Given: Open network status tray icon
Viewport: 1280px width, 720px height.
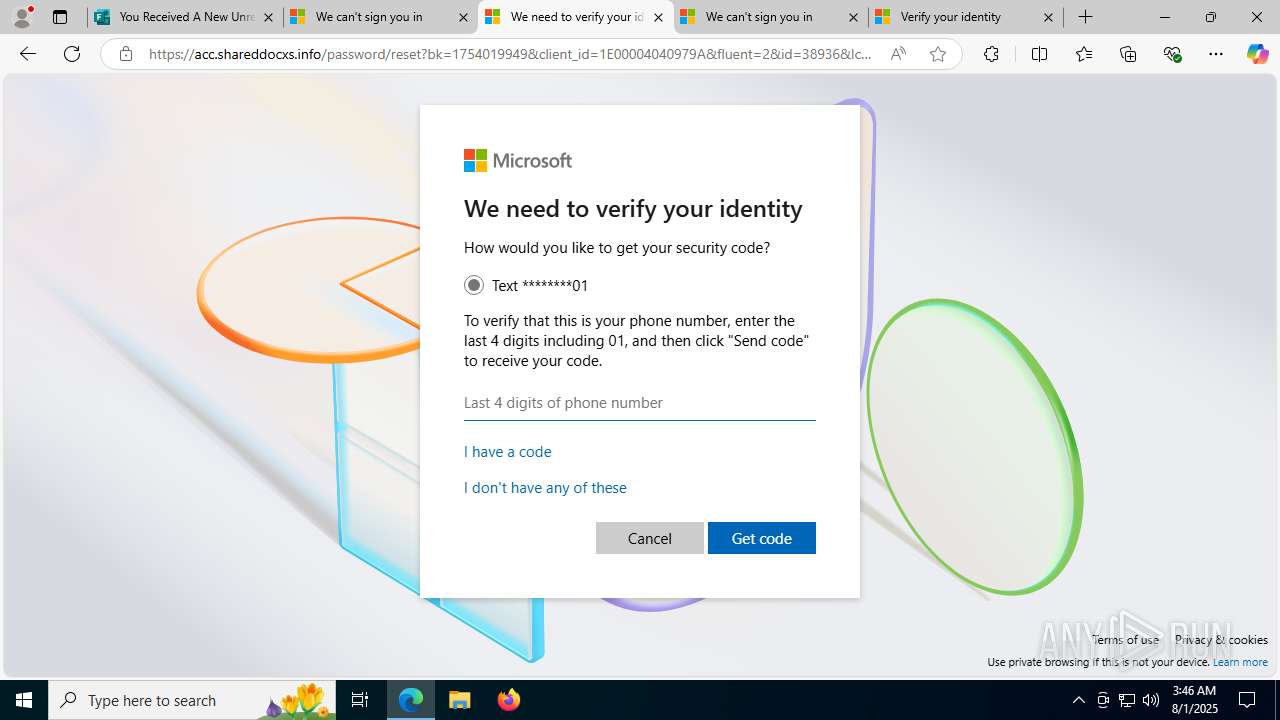Looking at the screenshot, I should 1127,700.
